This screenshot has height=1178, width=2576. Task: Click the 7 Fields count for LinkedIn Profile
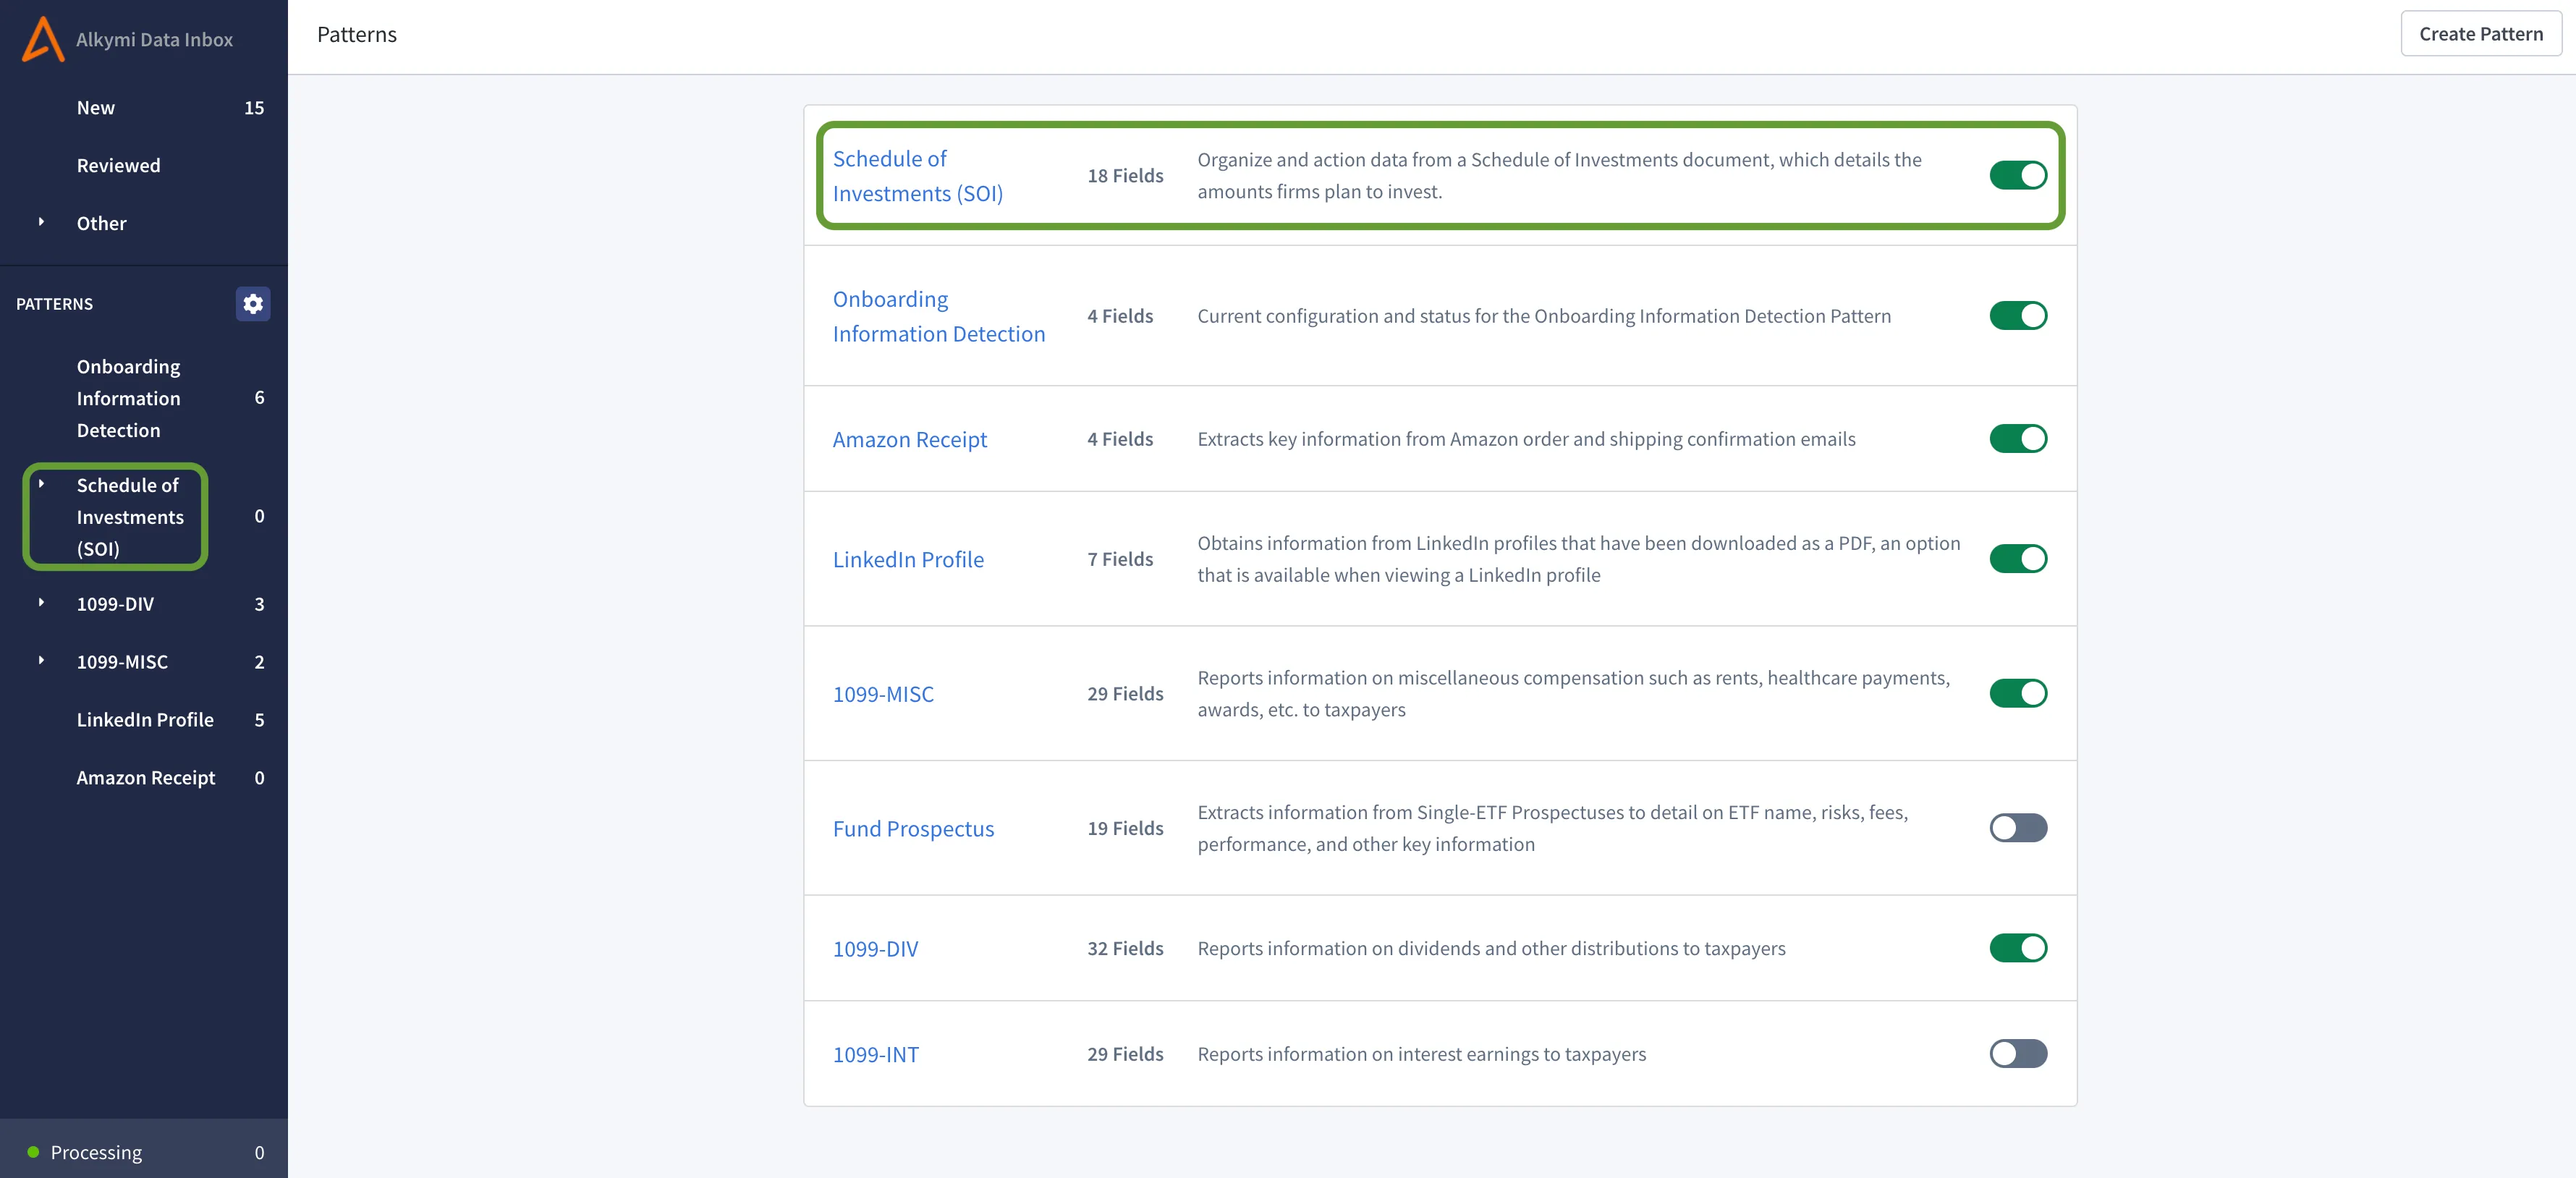coord(1120,559)
